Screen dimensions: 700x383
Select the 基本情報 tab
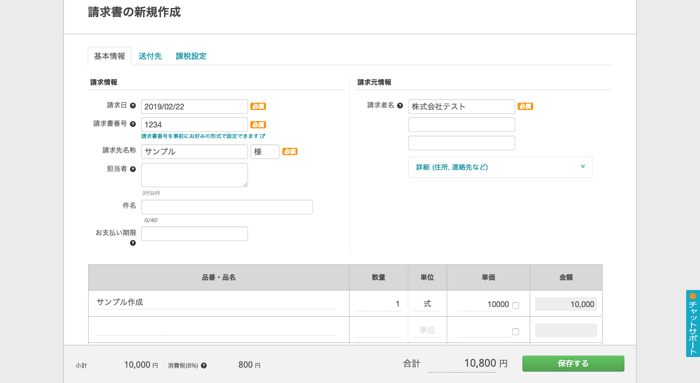point(109,56)
